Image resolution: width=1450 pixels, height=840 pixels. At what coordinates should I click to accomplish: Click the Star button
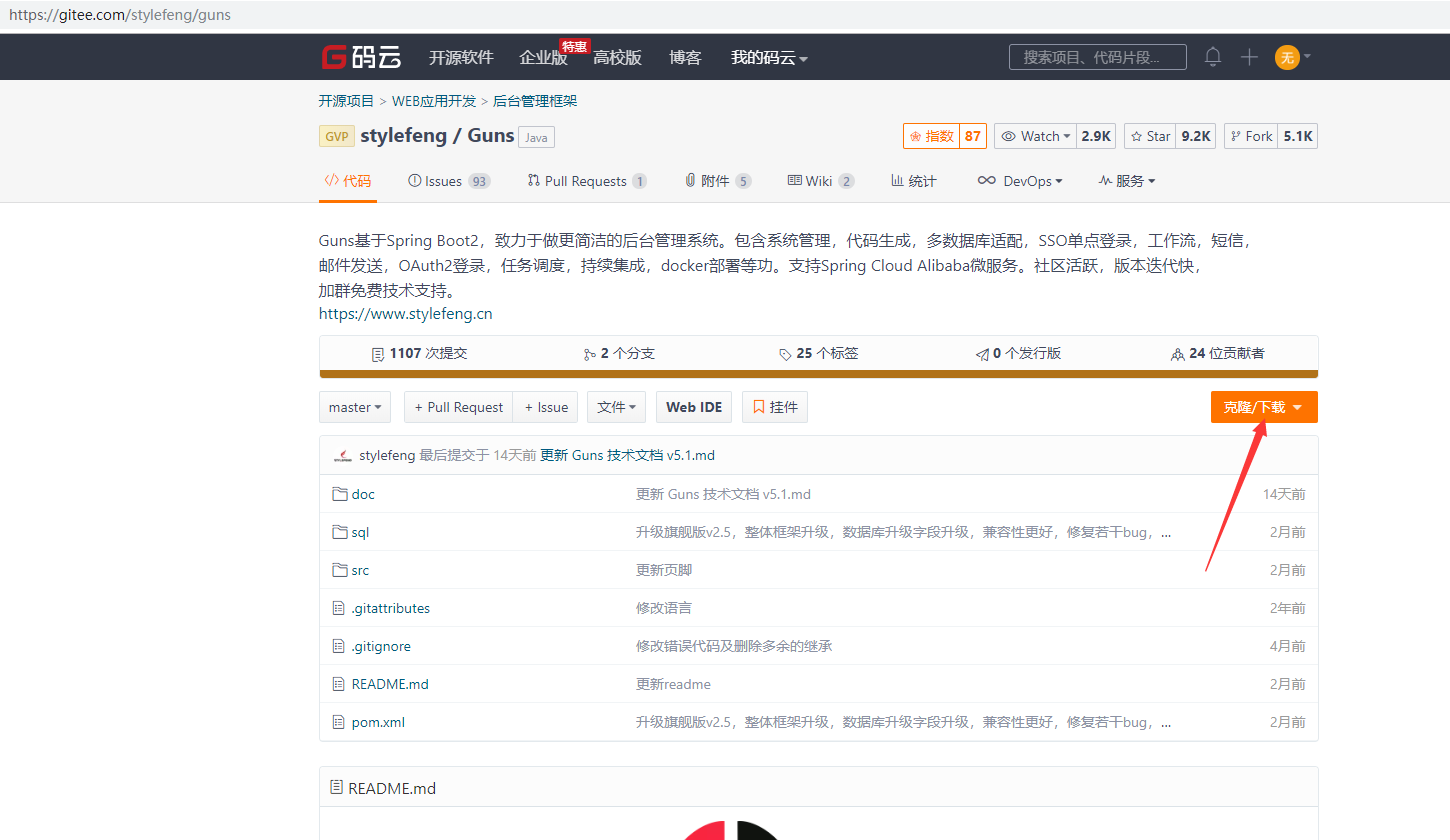[1151, 136]
